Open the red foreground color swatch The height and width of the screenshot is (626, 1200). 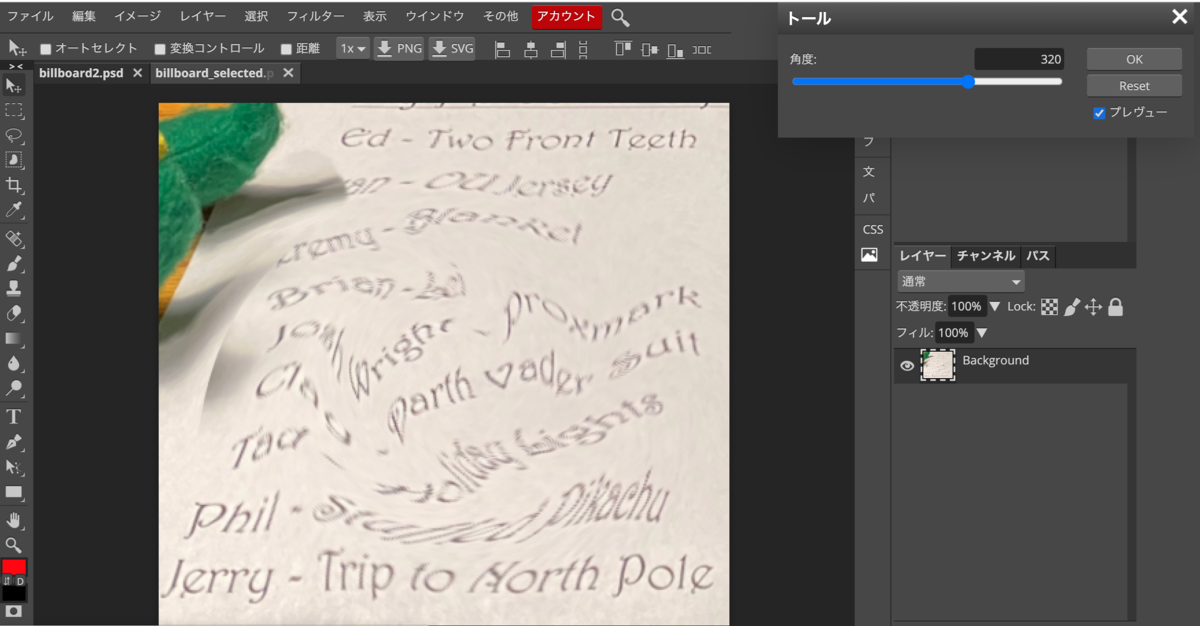14,566
